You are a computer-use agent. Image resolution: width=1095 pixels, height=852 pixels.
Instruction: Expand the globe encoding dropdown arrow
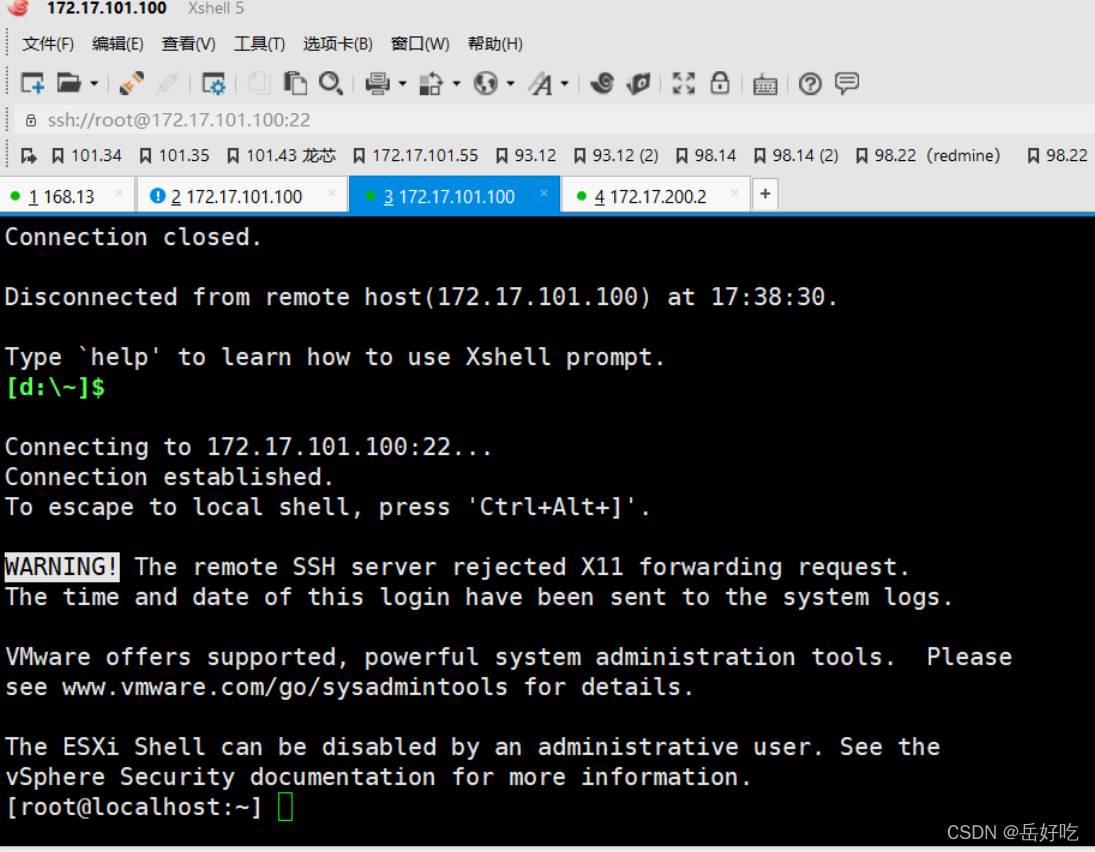(510, 84)
